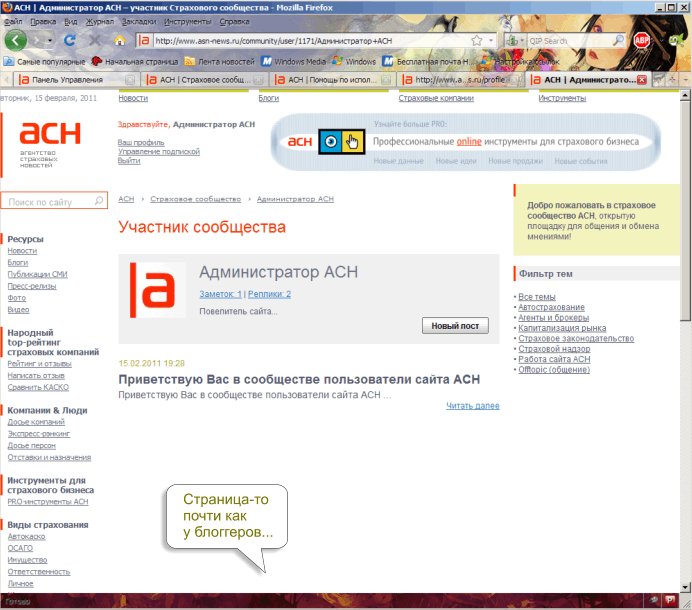Open the address bar history dropdown
The height and width of the screenshot is (610, 692).
[492, 41]
